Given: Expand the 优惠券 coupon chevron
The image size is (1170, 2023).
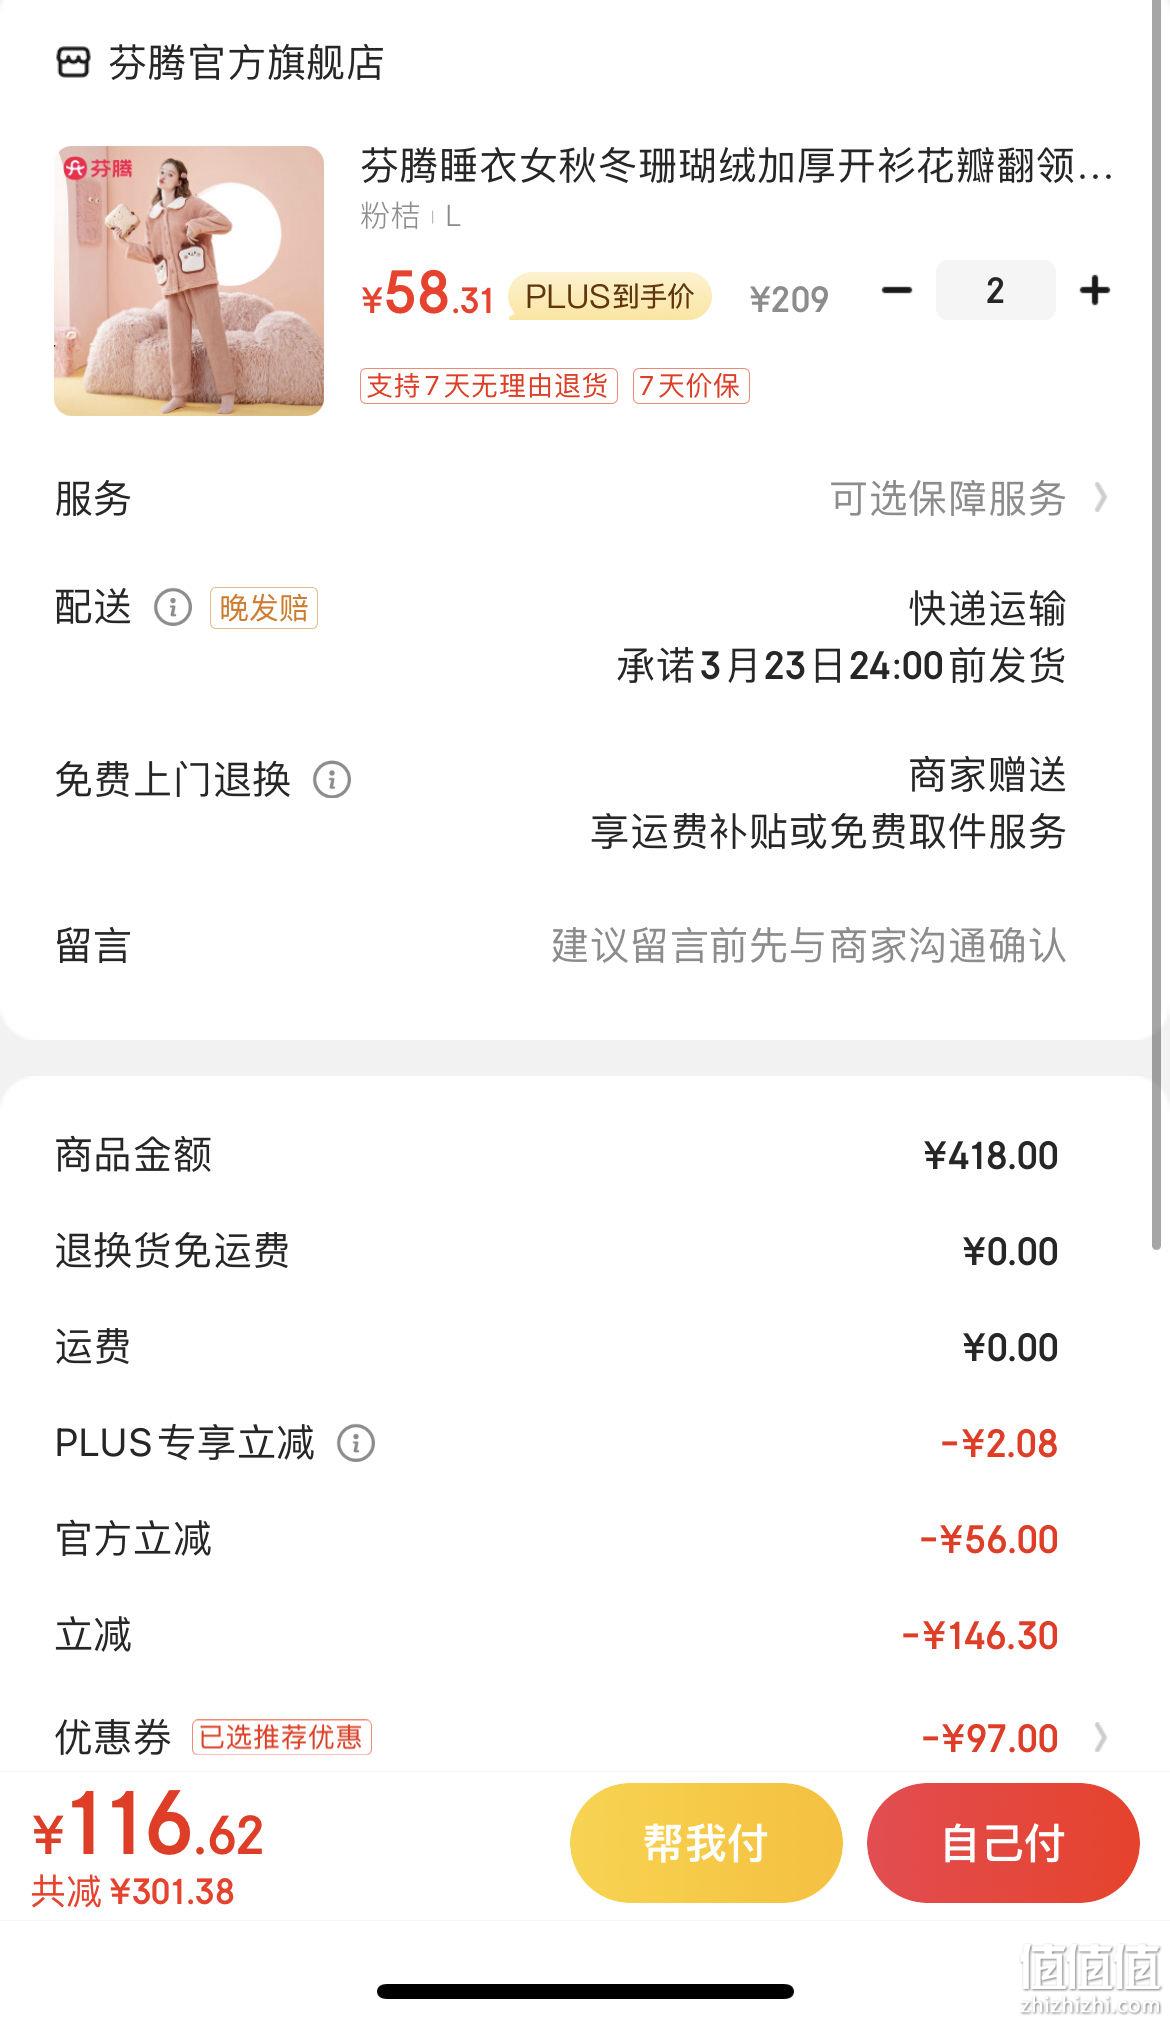Looking at the screenshot, I should click(1101, 1738).
